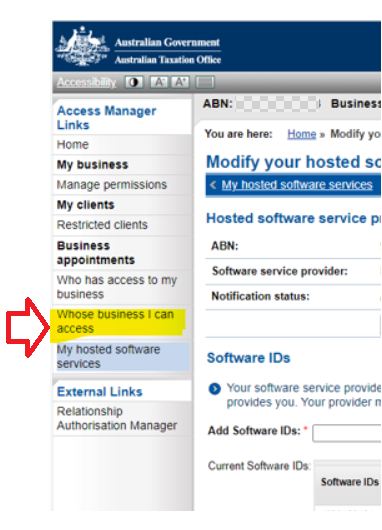Click the Home breadcrumb link
The width and height of the screenshot is (382, 530).
pos(302,134)
